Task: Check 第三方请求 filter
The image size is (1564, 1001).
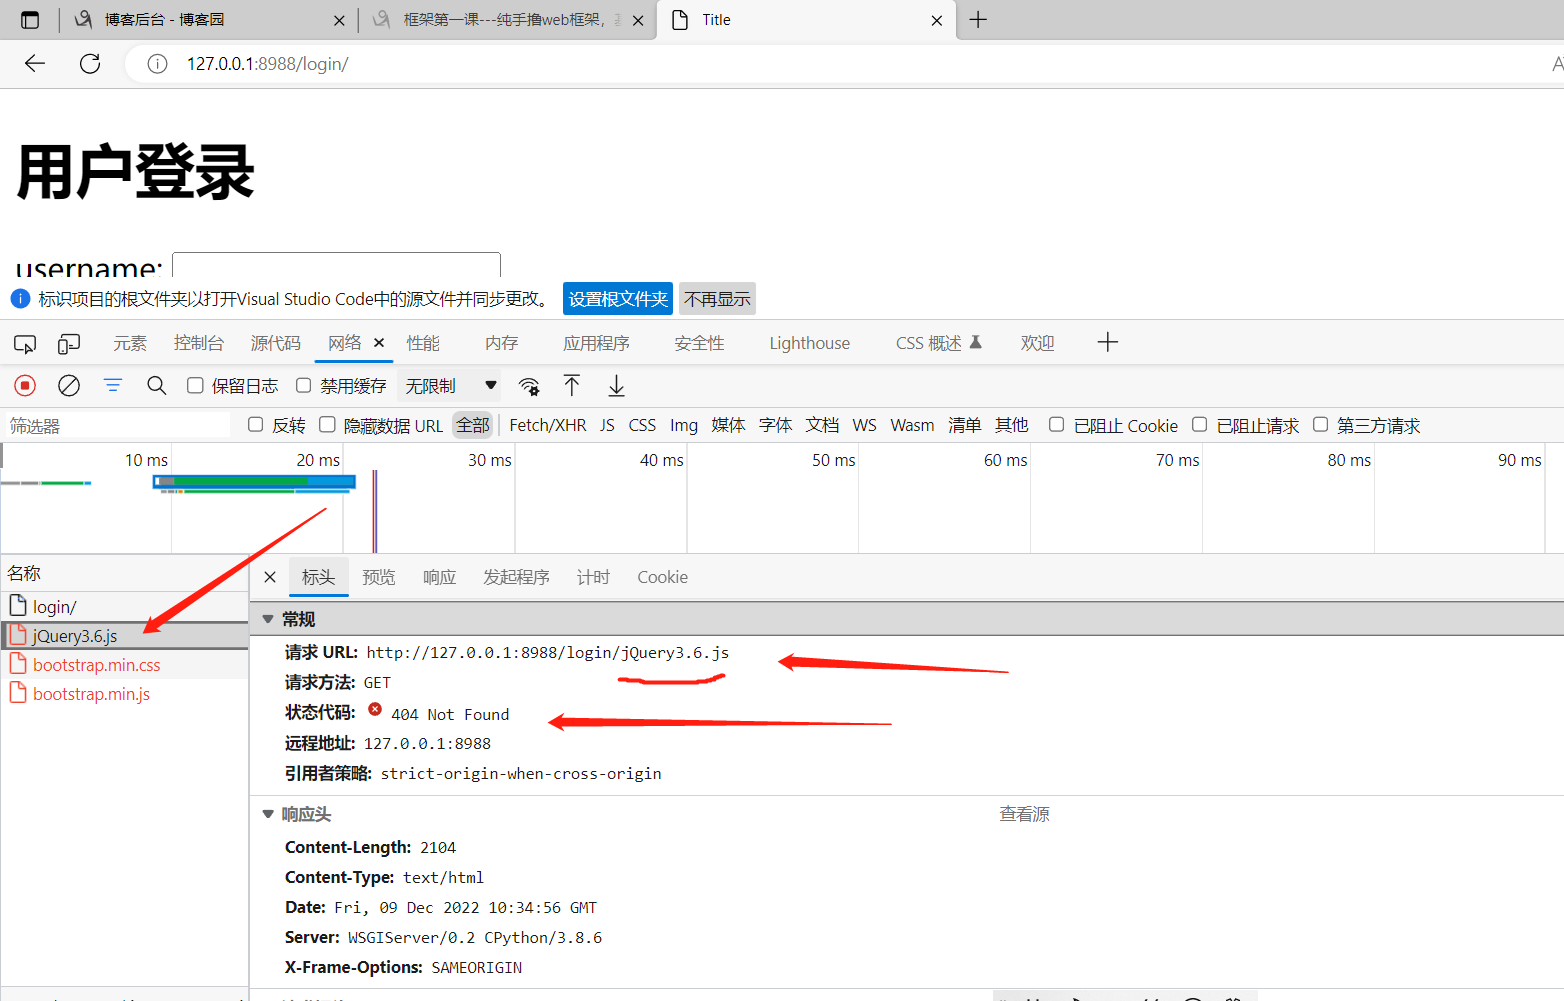Action: (x=1321, y=425)
